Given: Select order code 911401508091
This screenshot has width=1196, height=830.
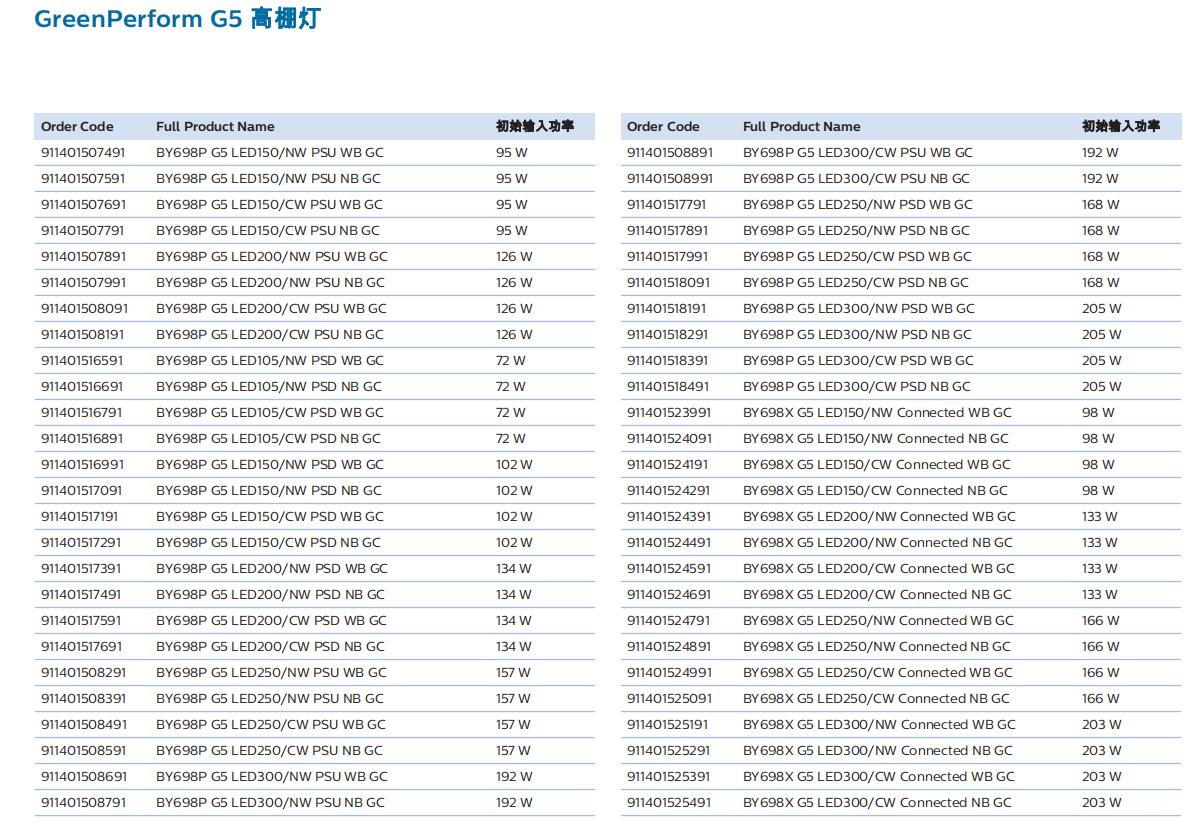Looking at the screenshot, I should click(x=84, y=309).
